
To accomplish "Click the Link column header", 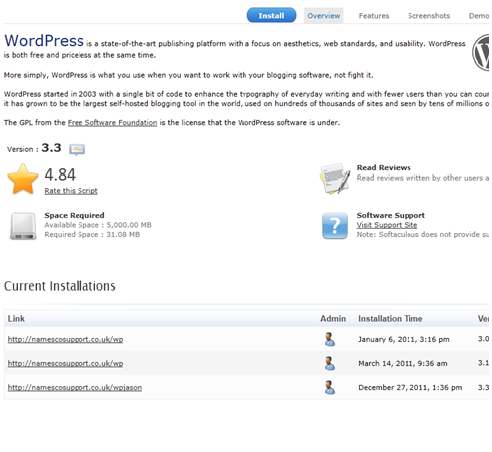I will point(16,319).
